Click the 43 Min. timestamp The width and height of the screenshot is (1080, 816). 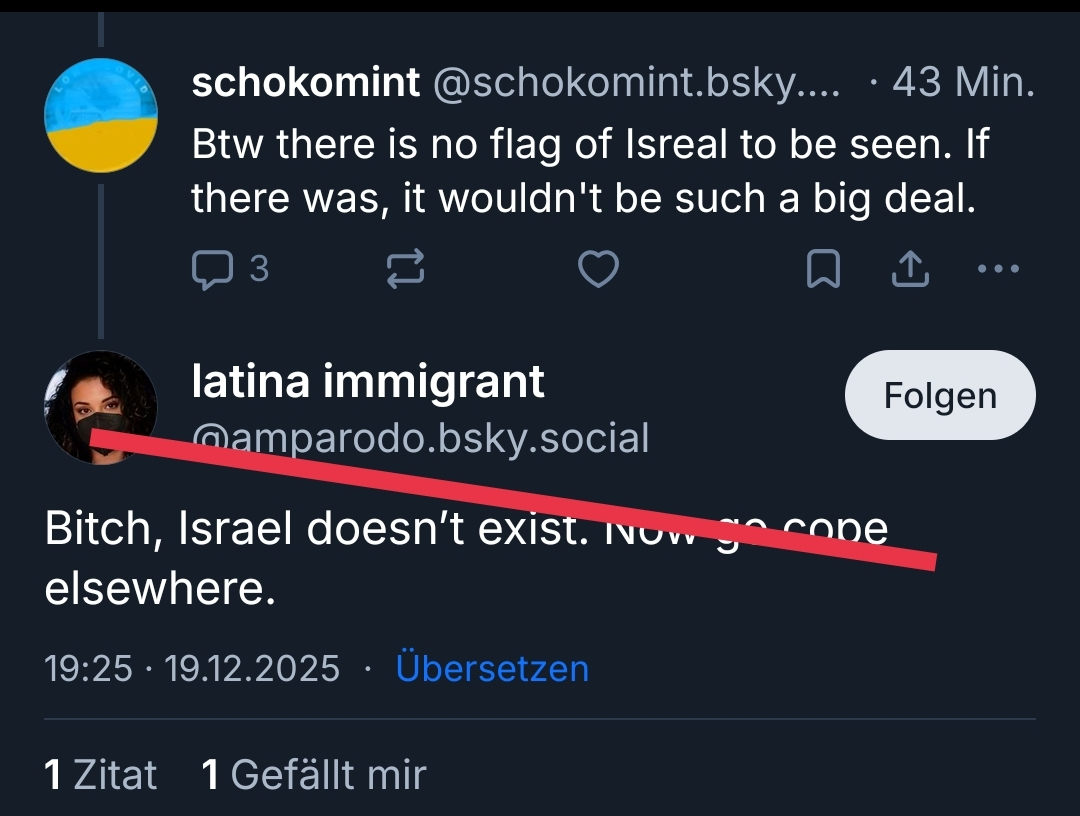pos(962,84)
